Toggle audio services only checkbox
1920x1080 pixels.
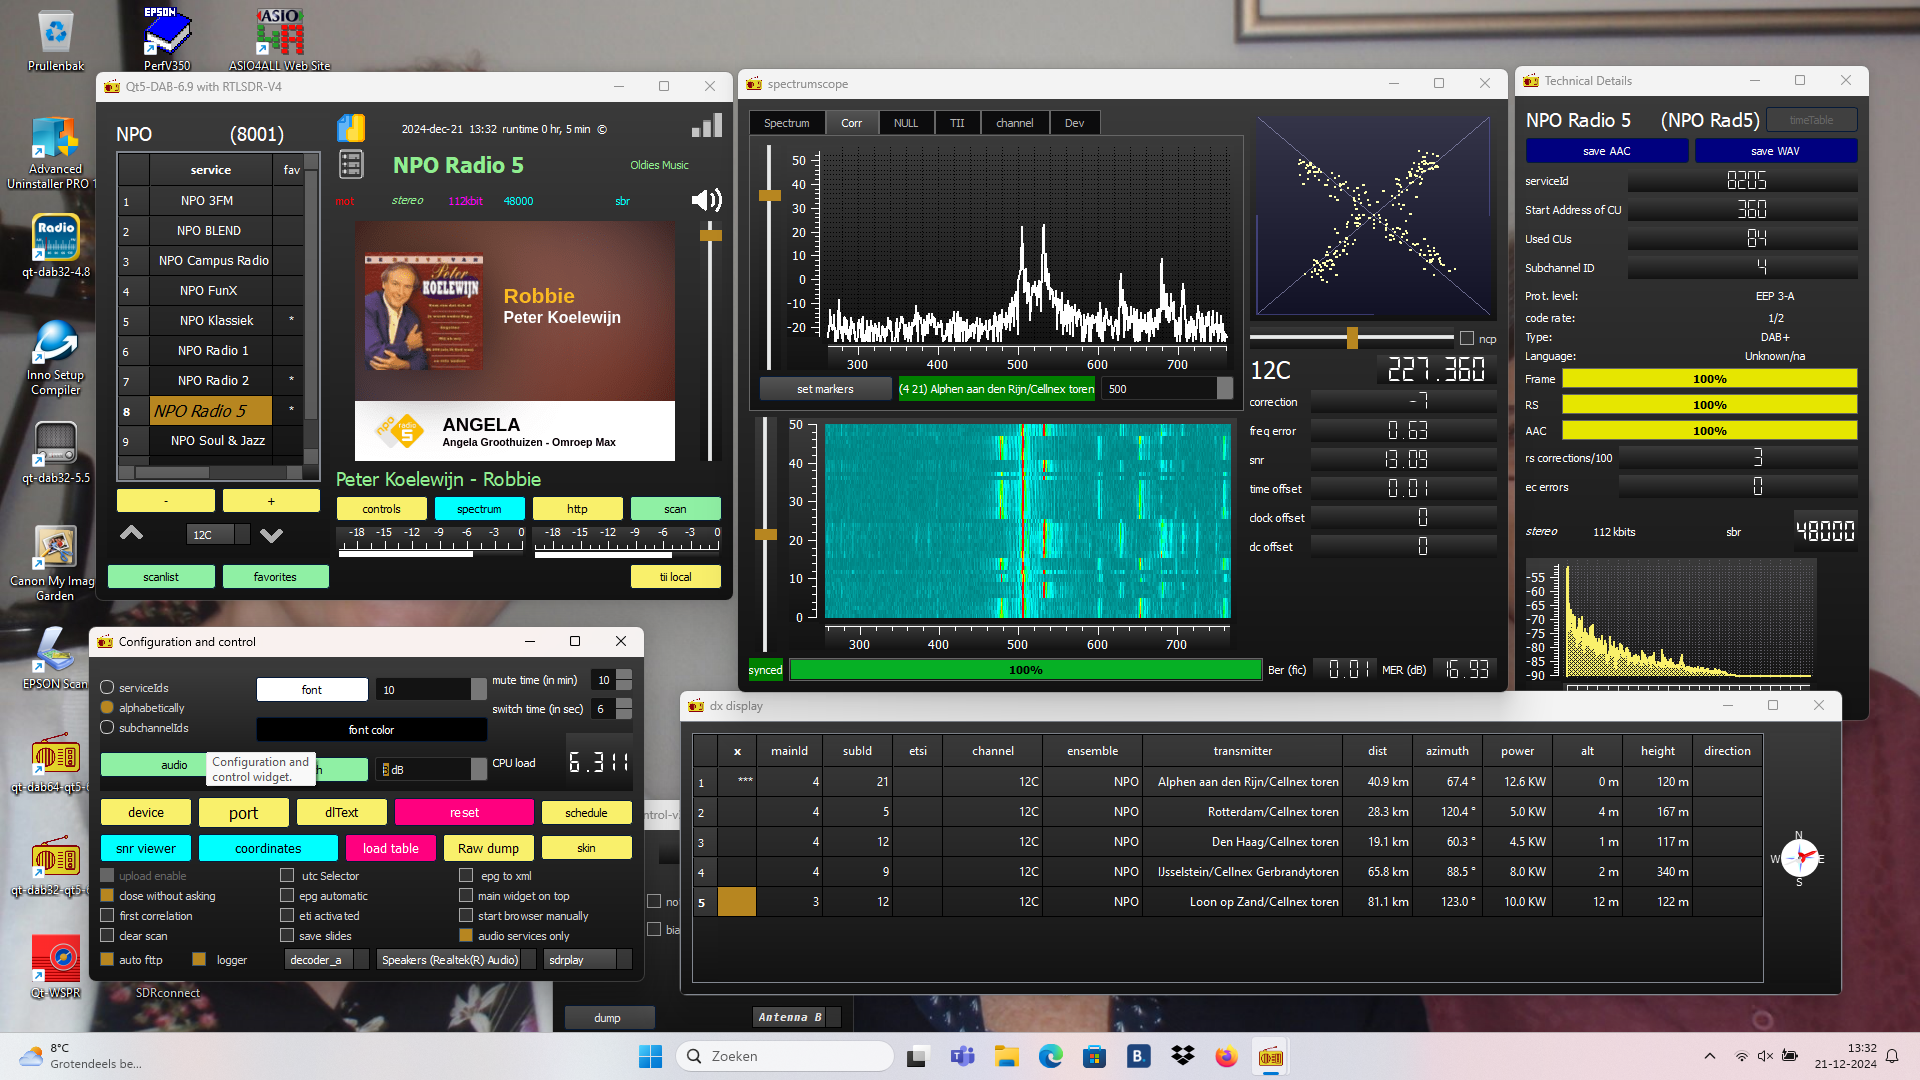coord(465,936)
